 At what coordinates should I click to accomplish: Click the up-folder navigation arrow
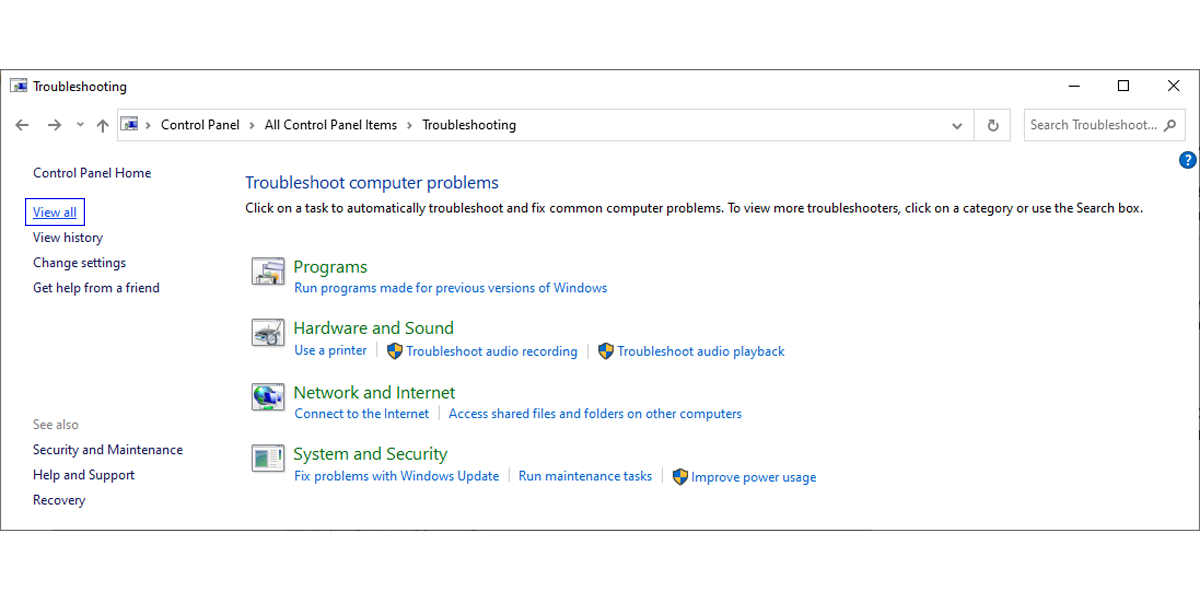tap(102, 124)
